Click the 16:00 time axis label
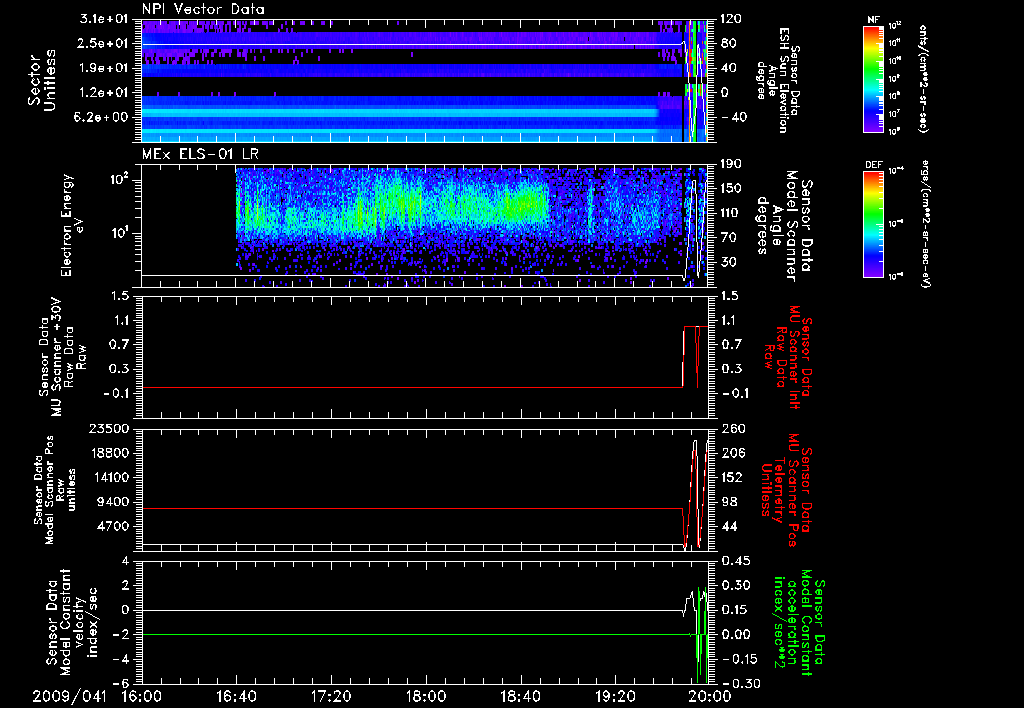Image resolution: width=1024 pixels, height=708 pixels. coord(142,697)
